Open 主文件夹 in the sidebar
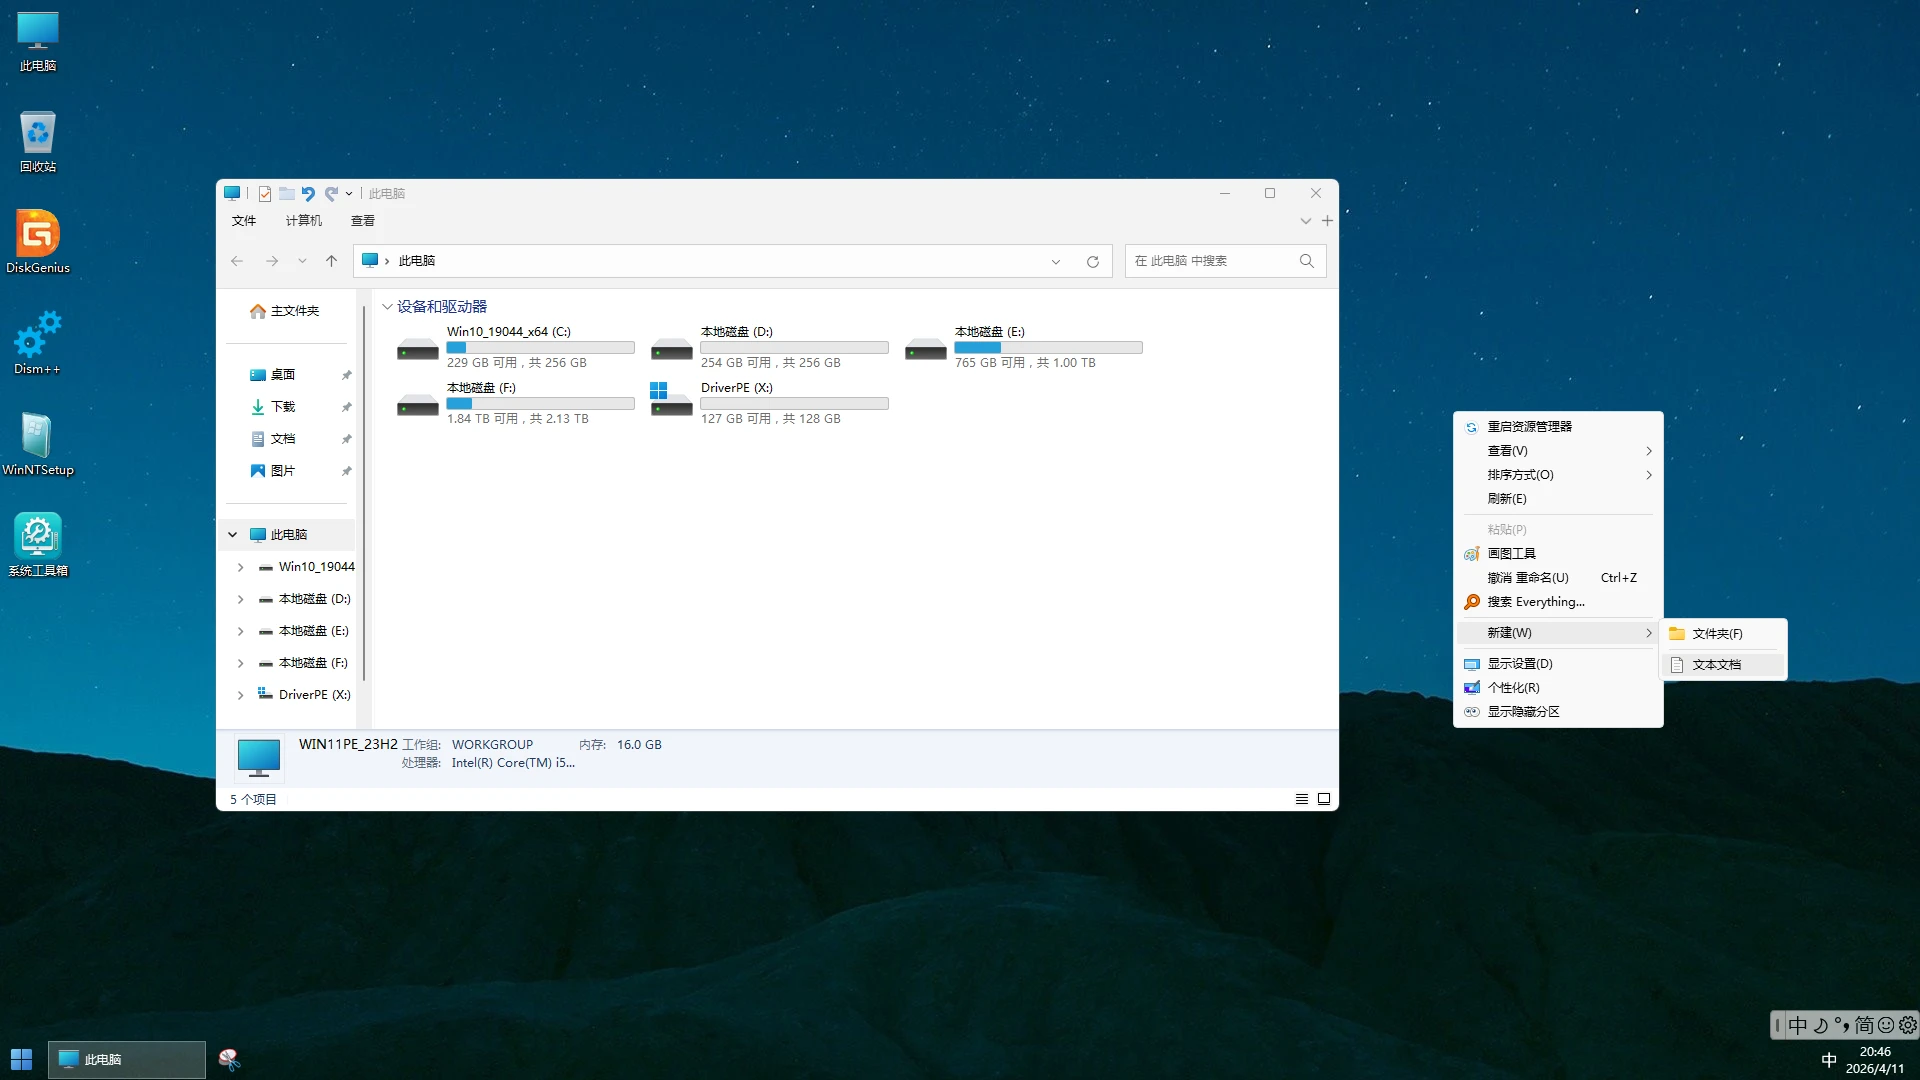The image size is (1920, 1080). pos(285,311)
